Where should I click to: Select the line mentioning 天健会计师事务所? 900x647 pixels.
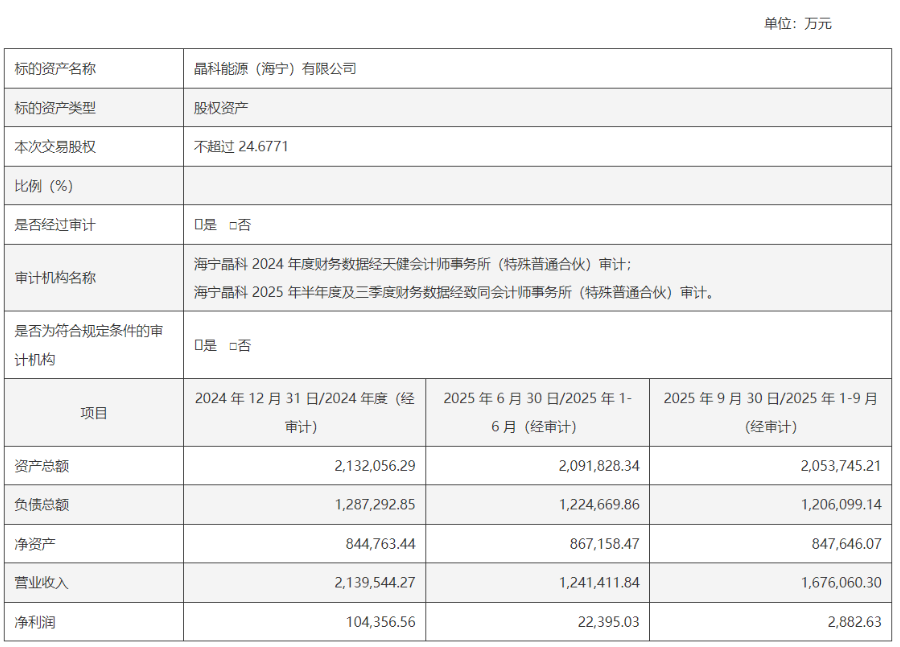tap(412, 264)
